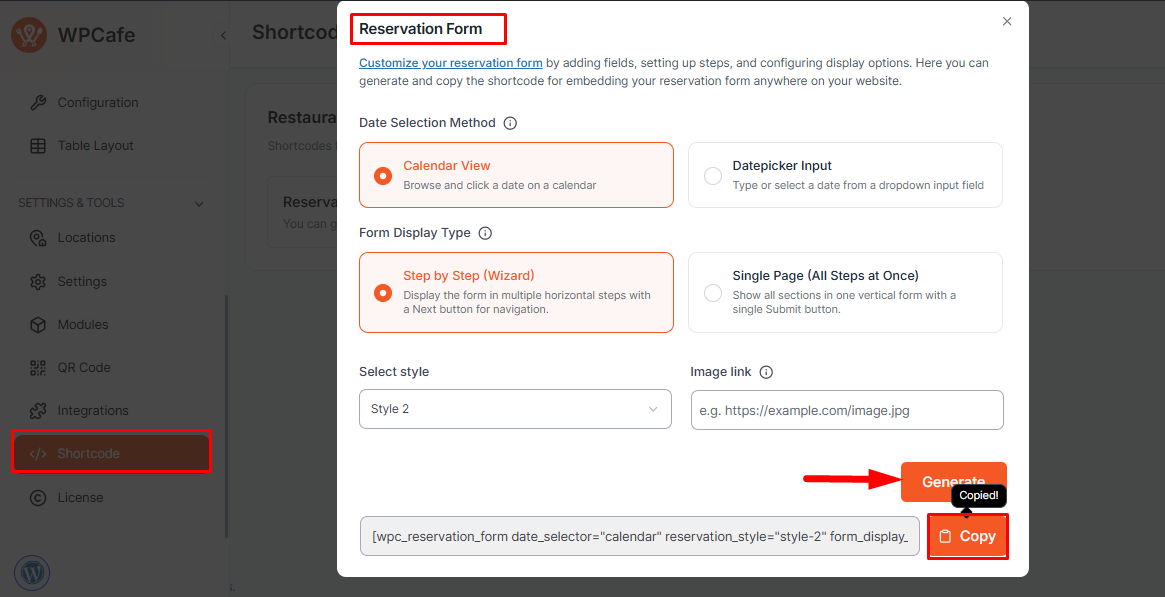Image resolution: width=1165 pixels, height=597 pixels.
Task: Click the WPCafe logo icon
Action: tap(28, 36)
